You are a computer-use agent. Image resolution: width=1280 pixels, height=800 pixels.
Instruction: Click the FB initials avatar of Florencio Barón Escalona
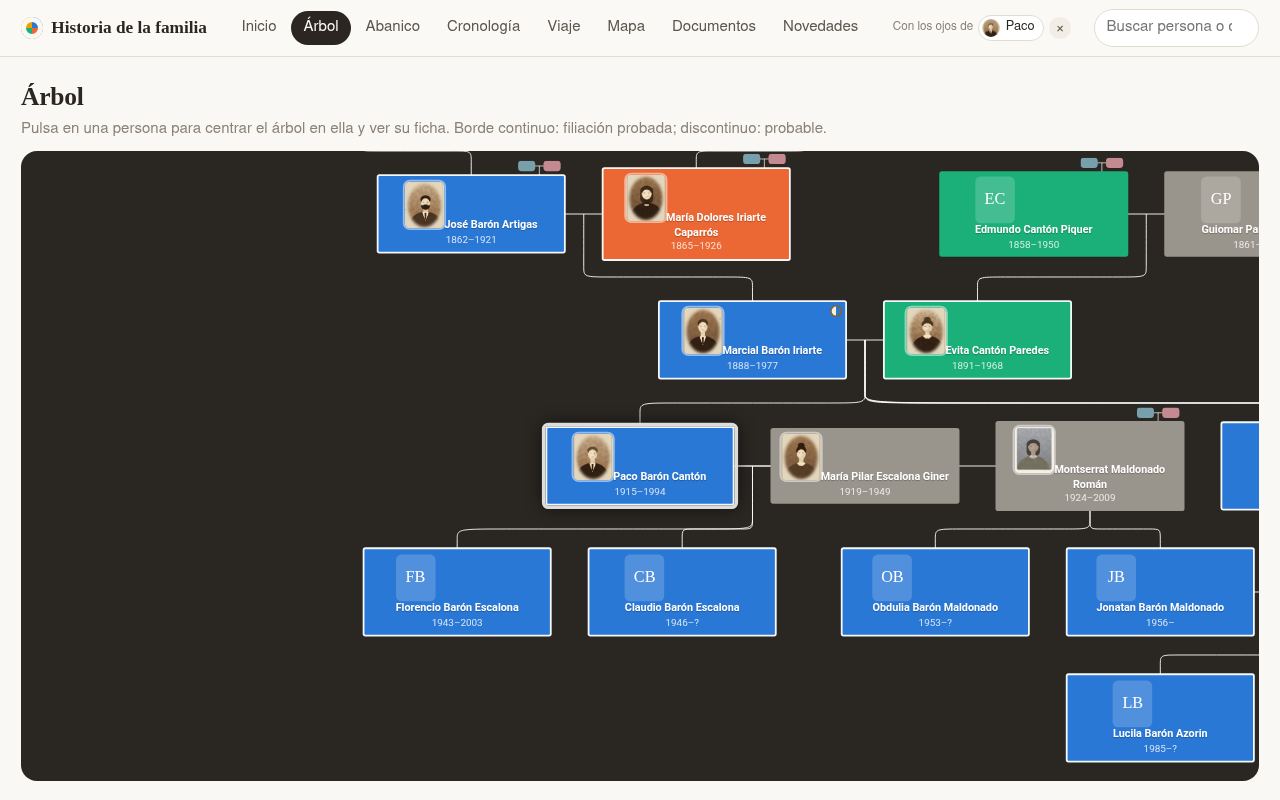coord(415,577)
